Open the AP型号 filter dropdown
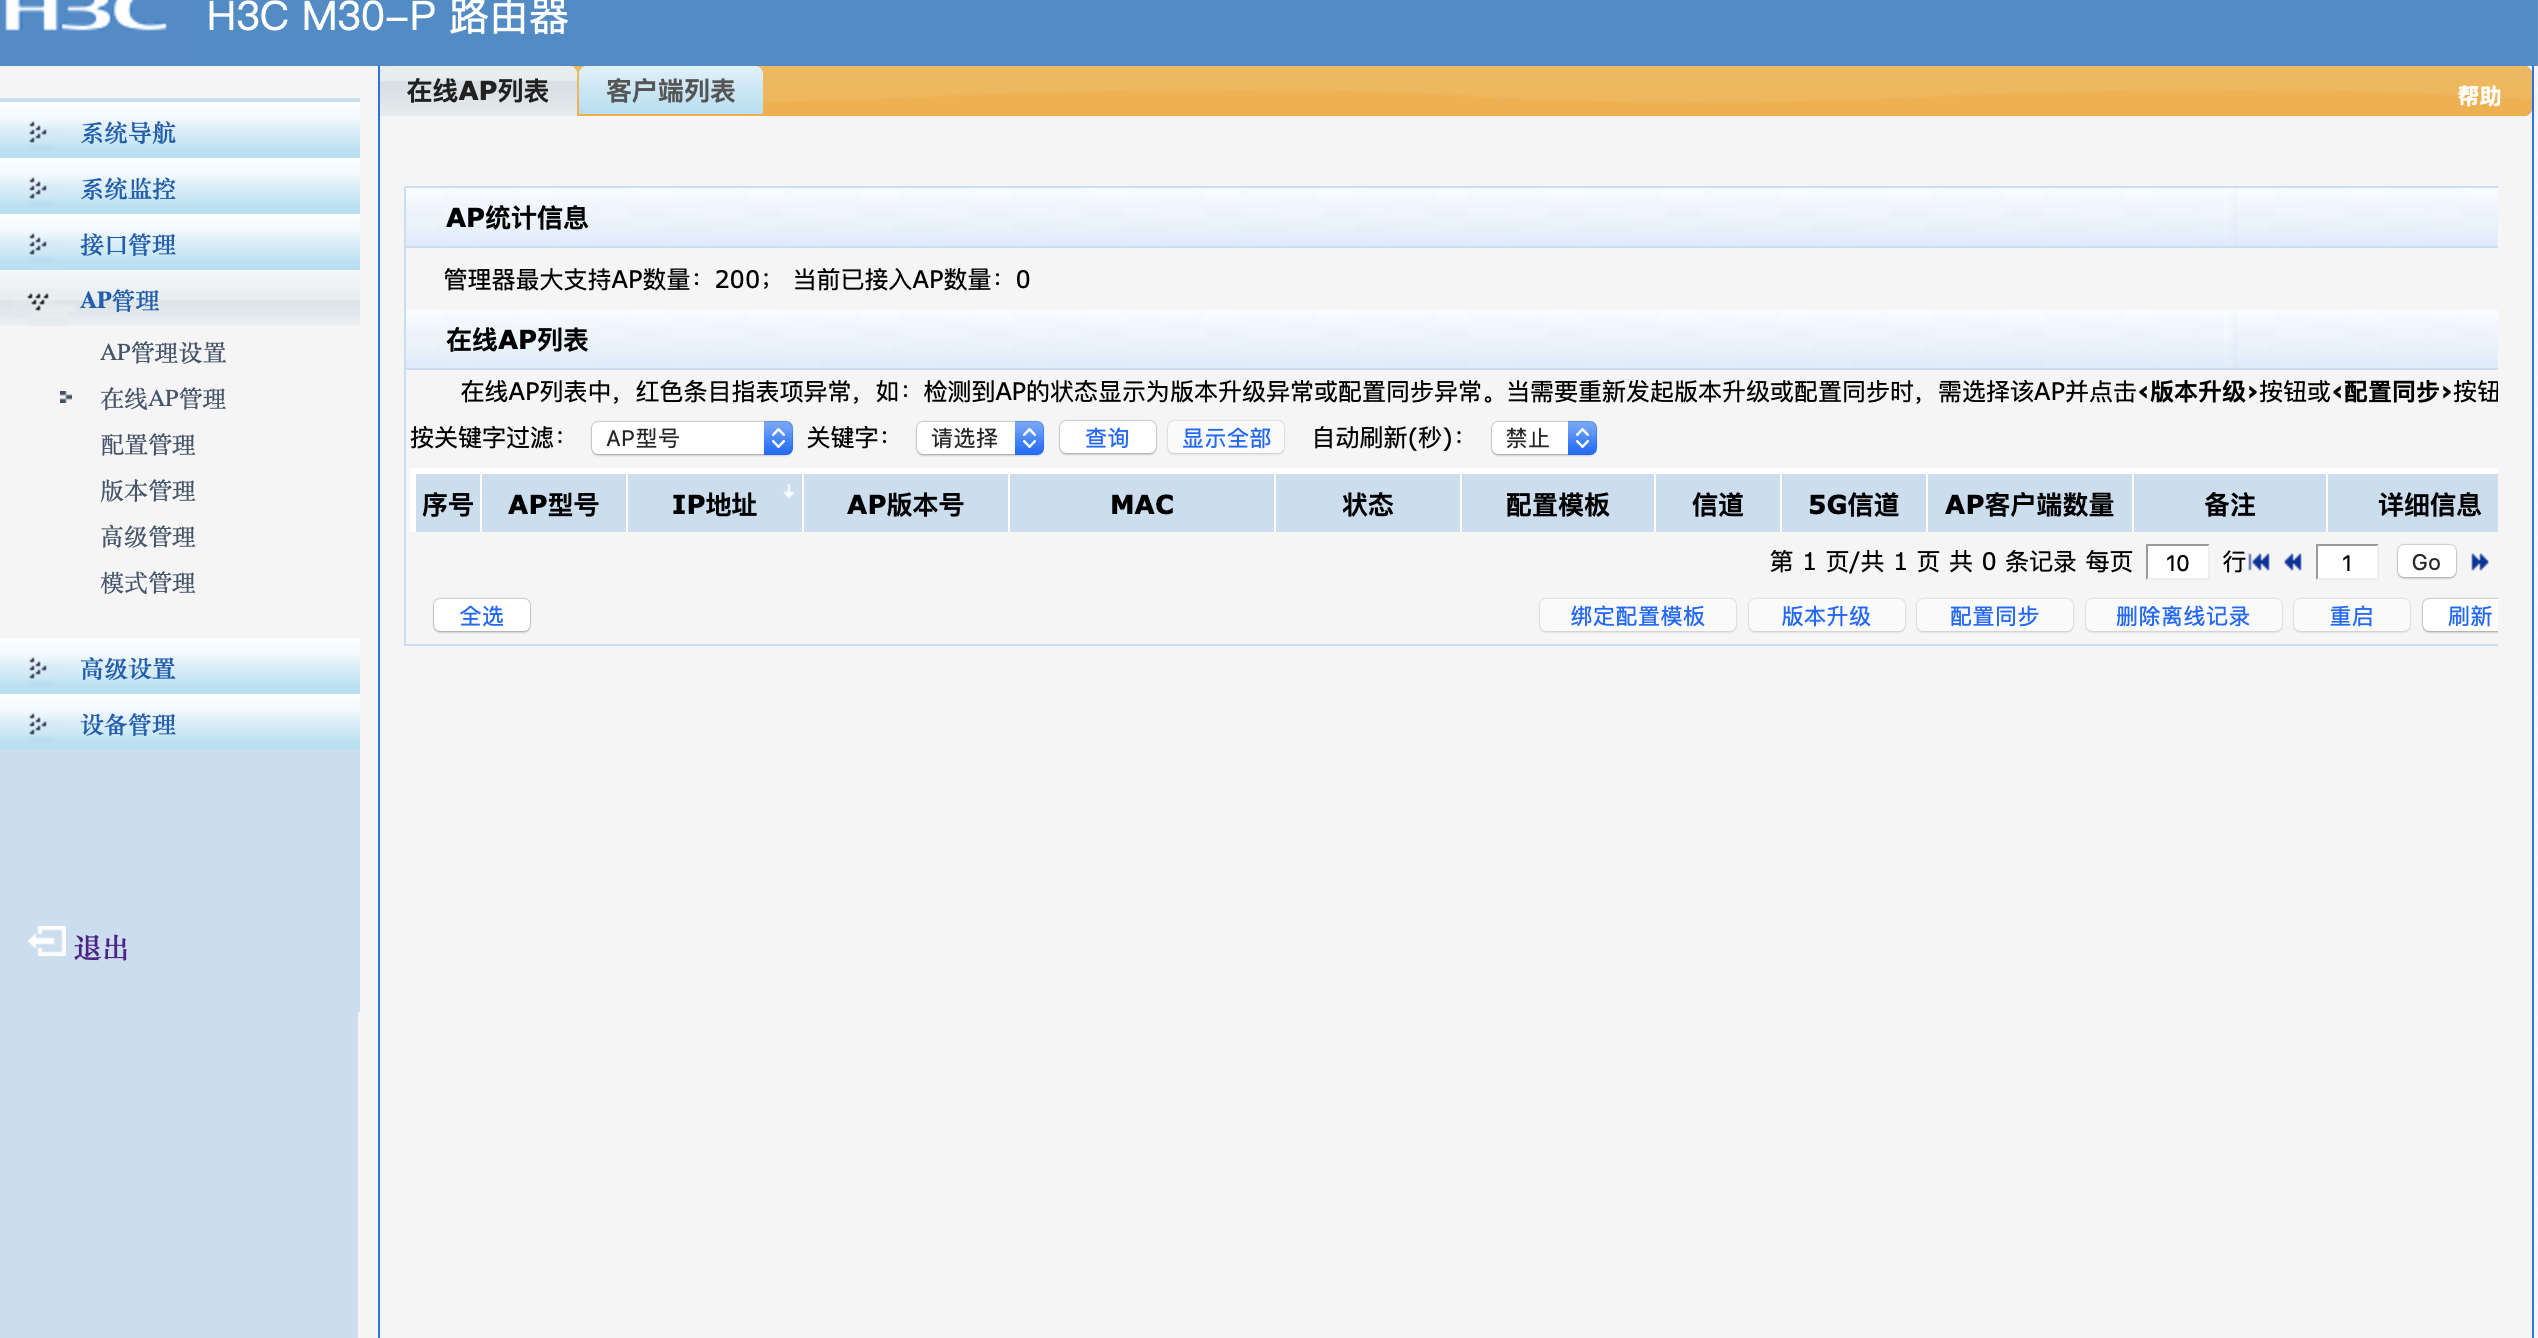The width and height of the screenshot is (2538, 1338). pyautogui.click(x=692, y=438)
